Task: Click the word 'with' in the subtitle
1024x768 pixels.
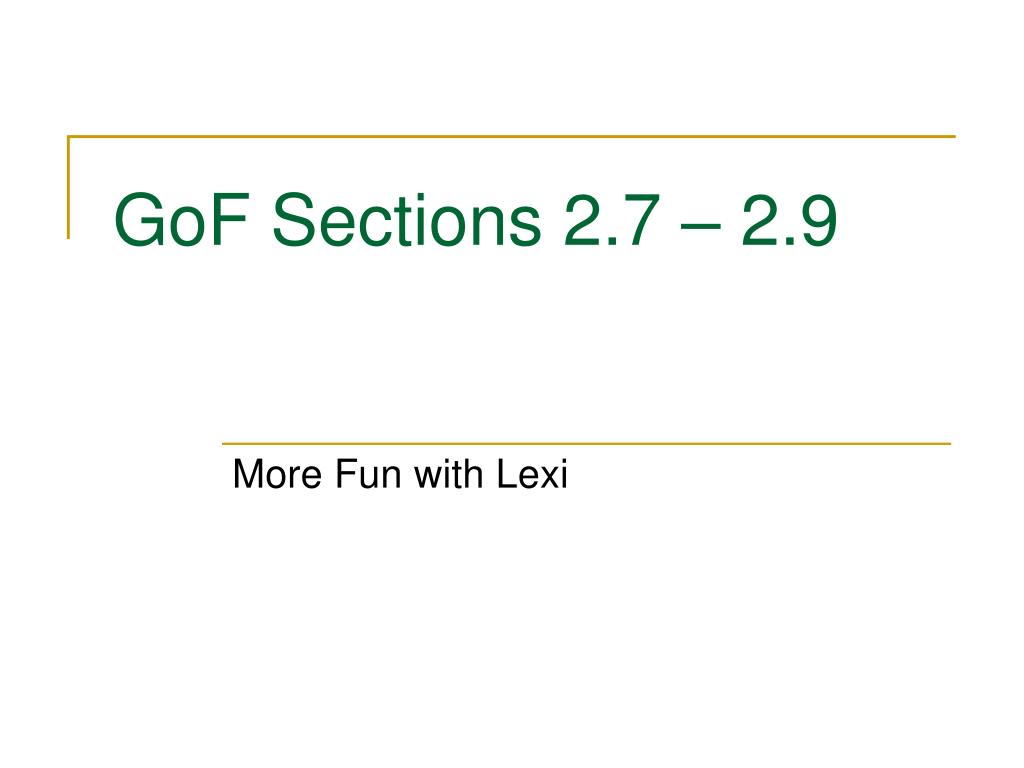Action: [449, 473]
